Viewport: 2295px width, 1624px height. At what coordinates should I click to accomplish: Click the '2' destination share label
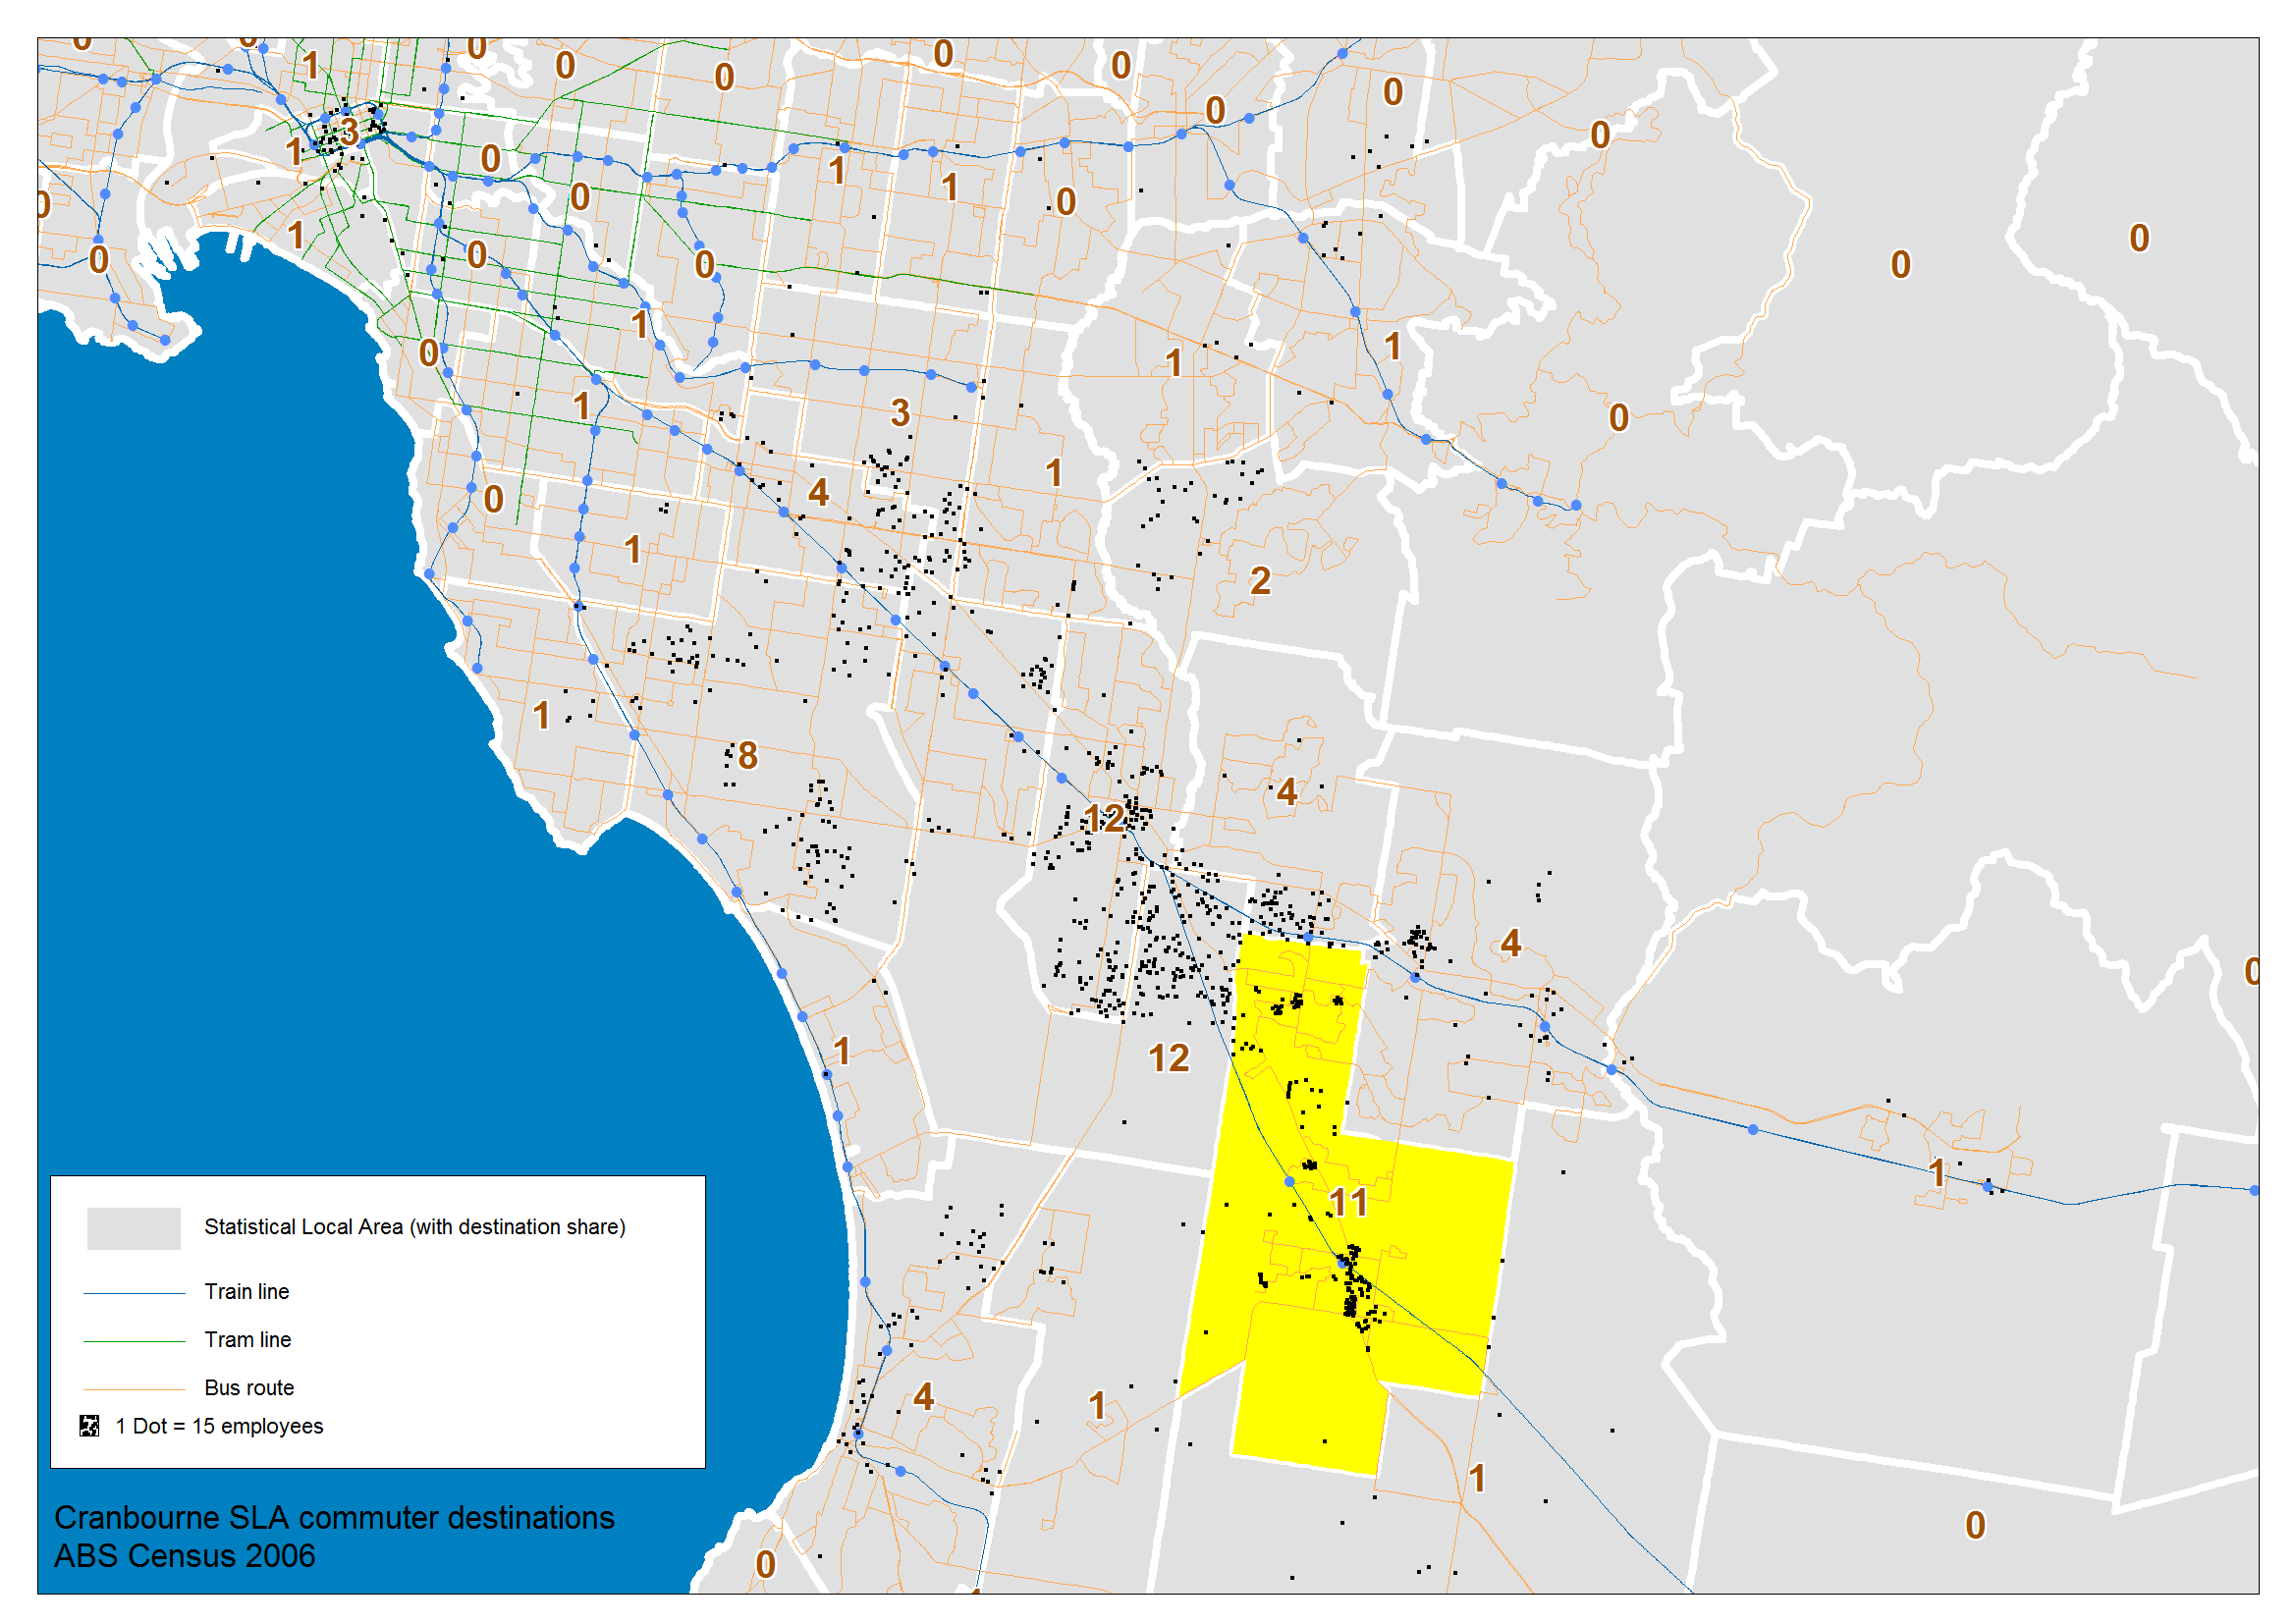coord(1260,581)
